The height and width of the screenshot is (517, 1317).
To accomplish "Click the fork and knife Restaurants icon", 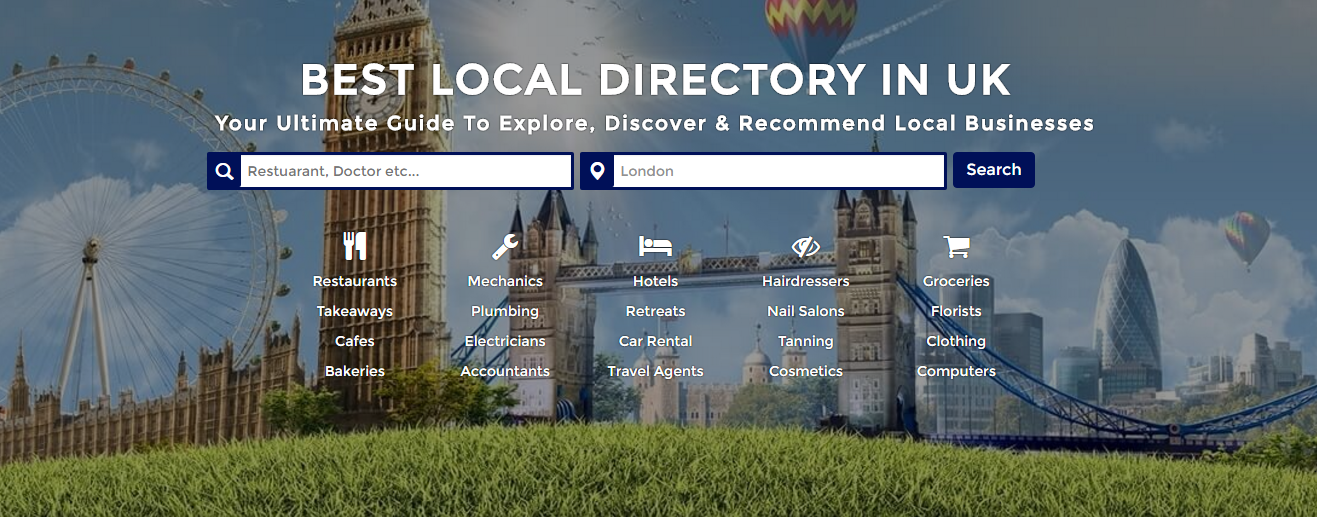I will point(355,246).
